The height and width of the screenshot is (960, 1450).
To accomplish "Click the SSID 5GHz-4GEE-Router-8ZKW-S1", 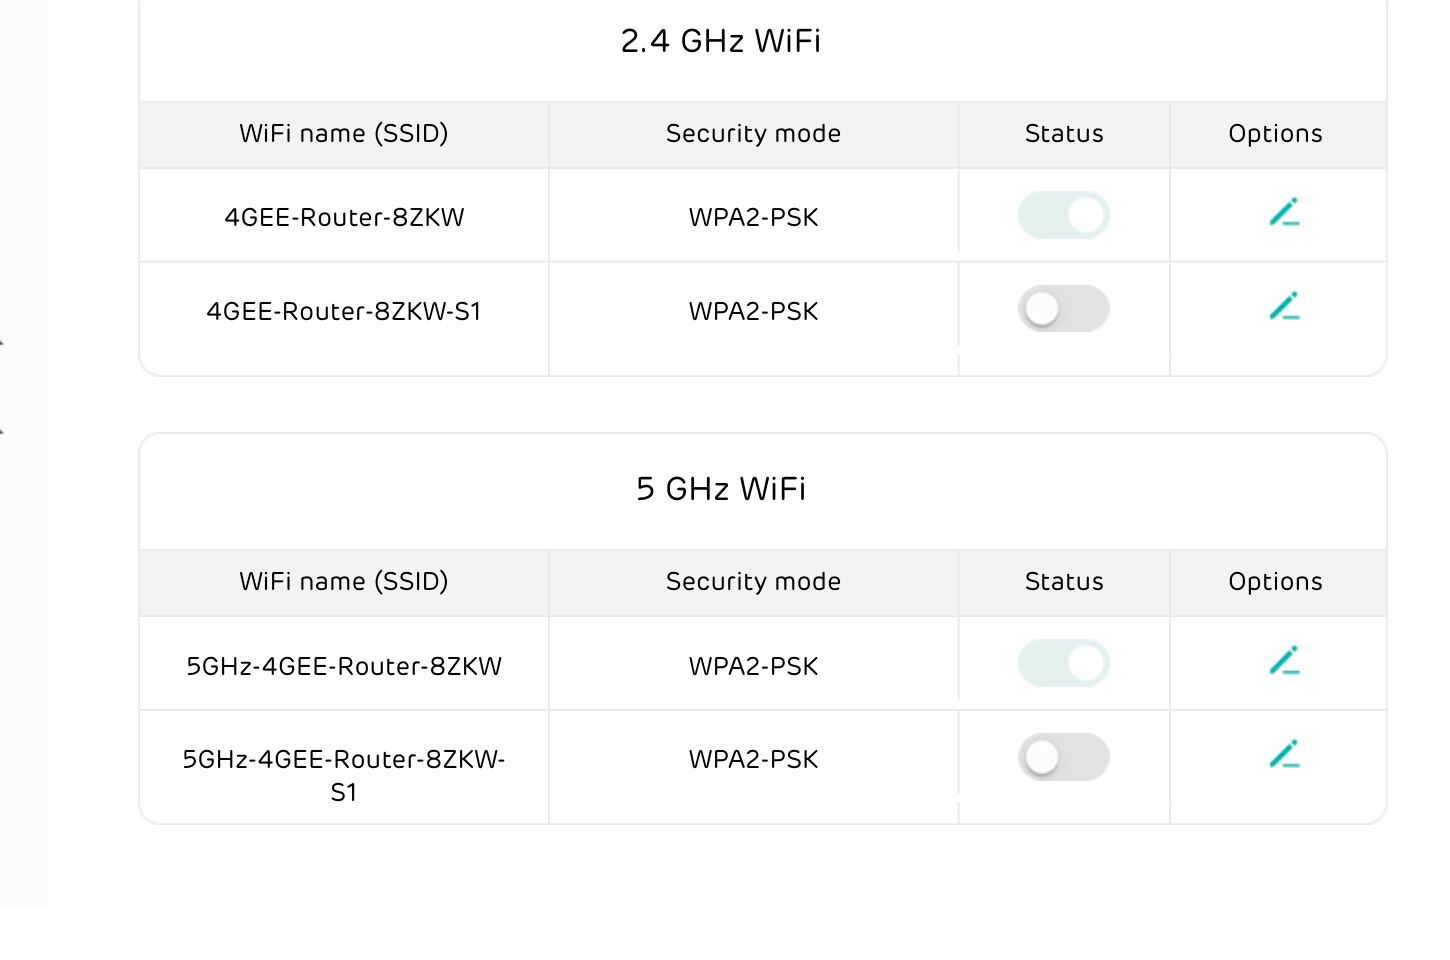I will coord(344,775).
